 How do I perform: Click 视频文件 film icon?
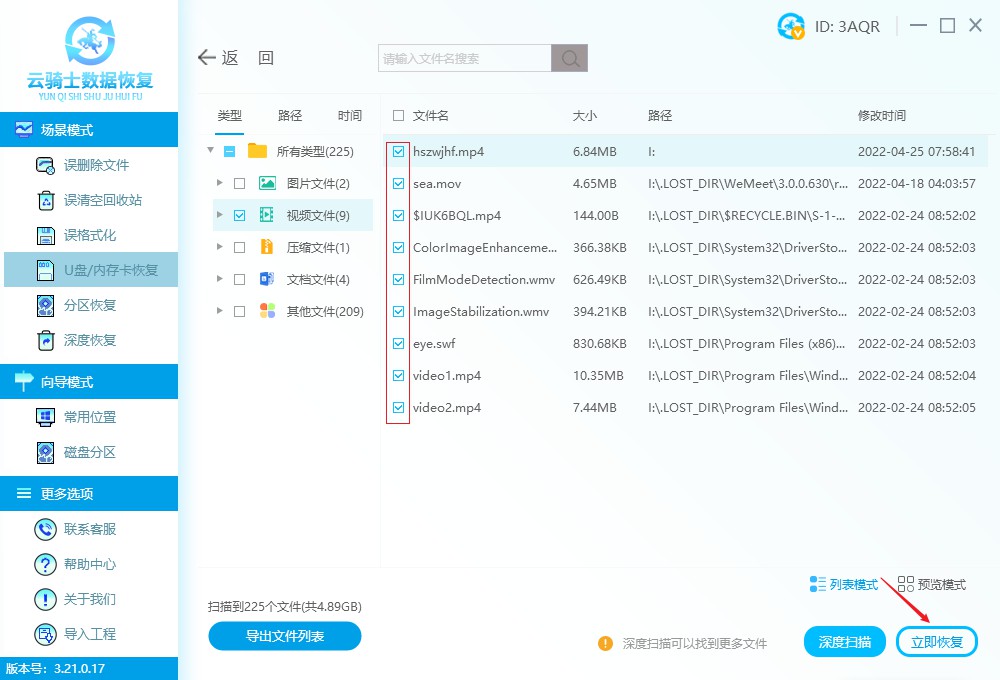click(x=267, y=216)
